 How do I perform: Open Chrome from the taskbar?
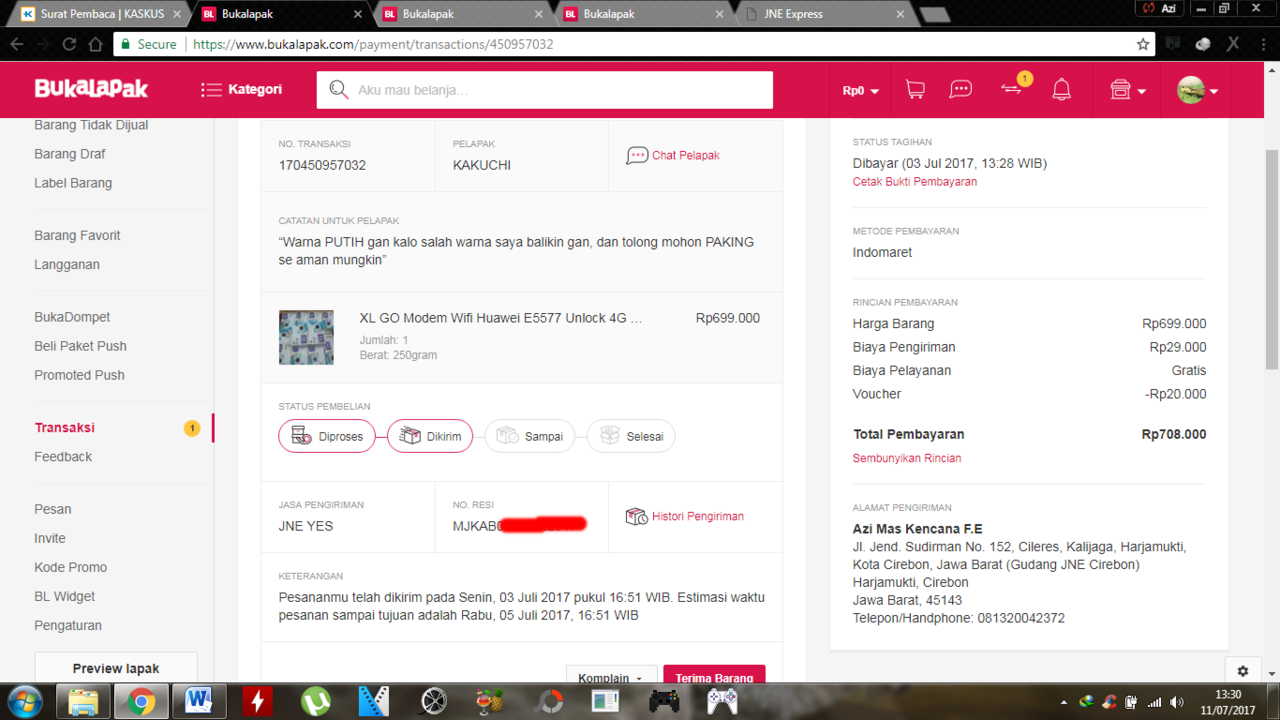click(x=141, y=702)
